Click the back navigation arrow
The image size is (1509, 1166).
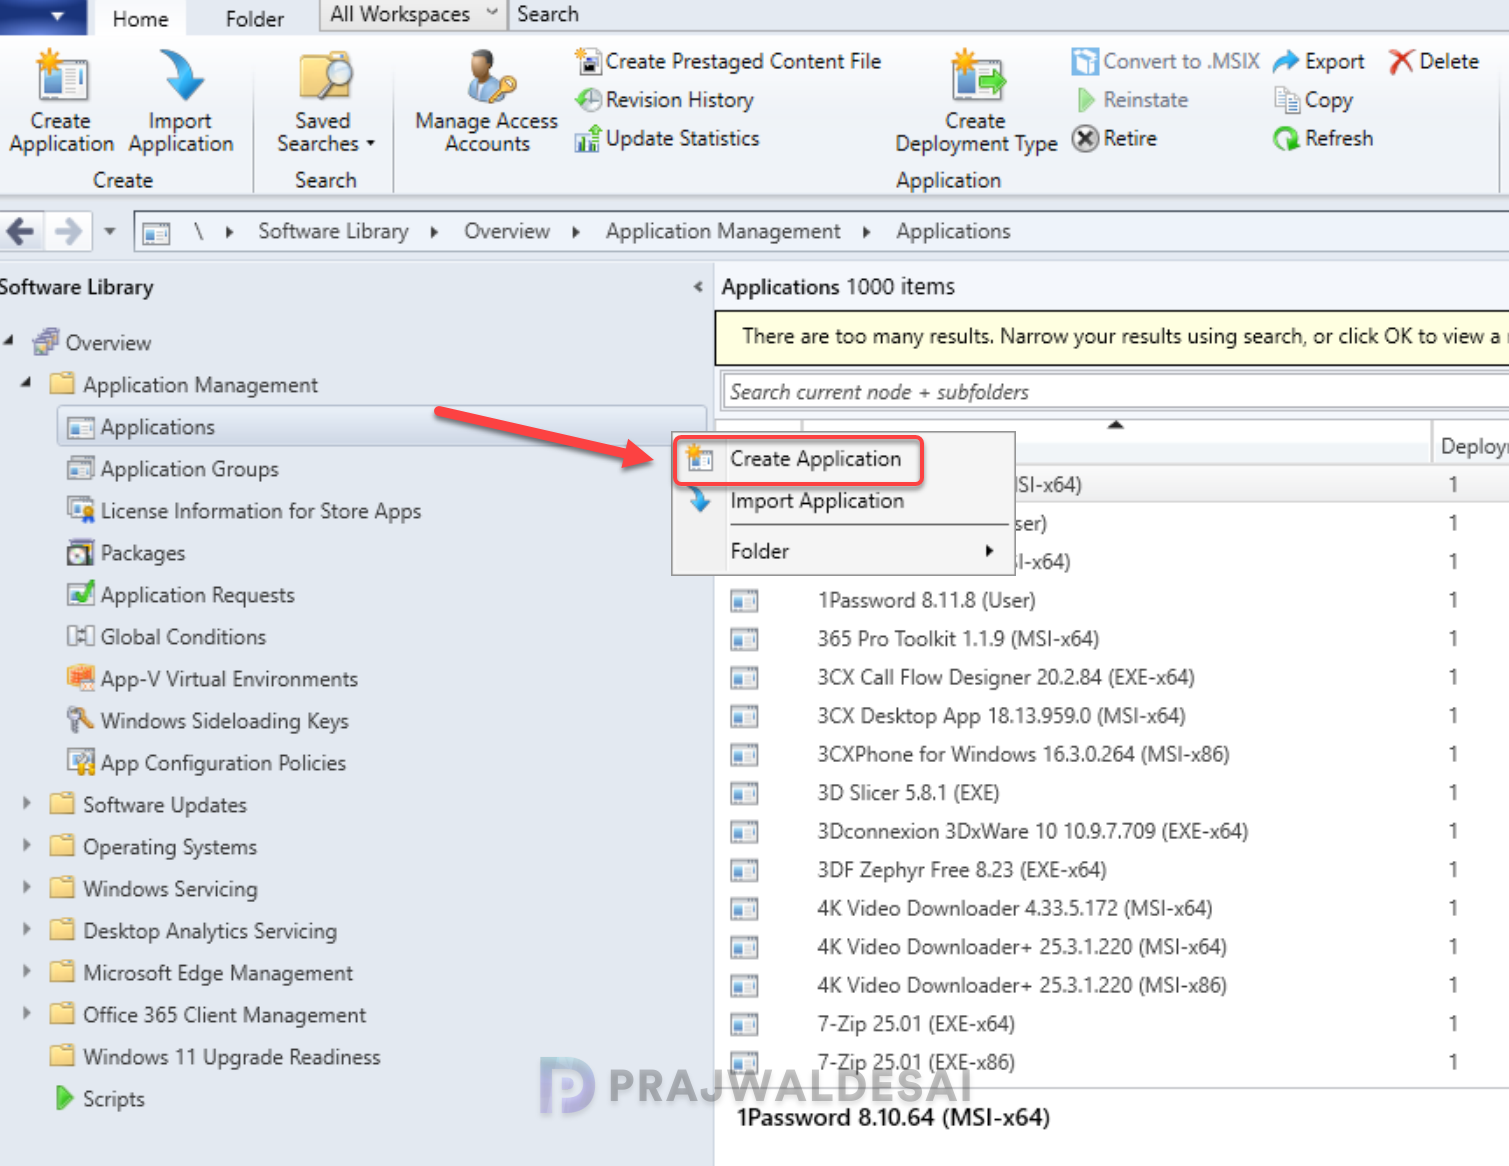pyautogui.click(x=21, y=232)
